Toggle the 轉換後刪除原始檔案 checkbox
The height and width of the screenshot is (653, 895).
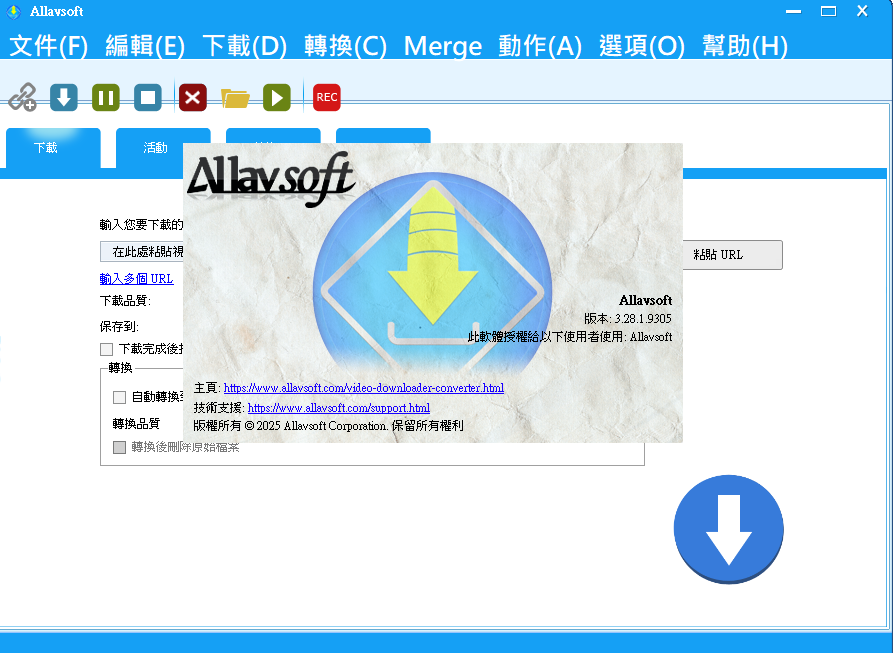[x=119, y=447]
